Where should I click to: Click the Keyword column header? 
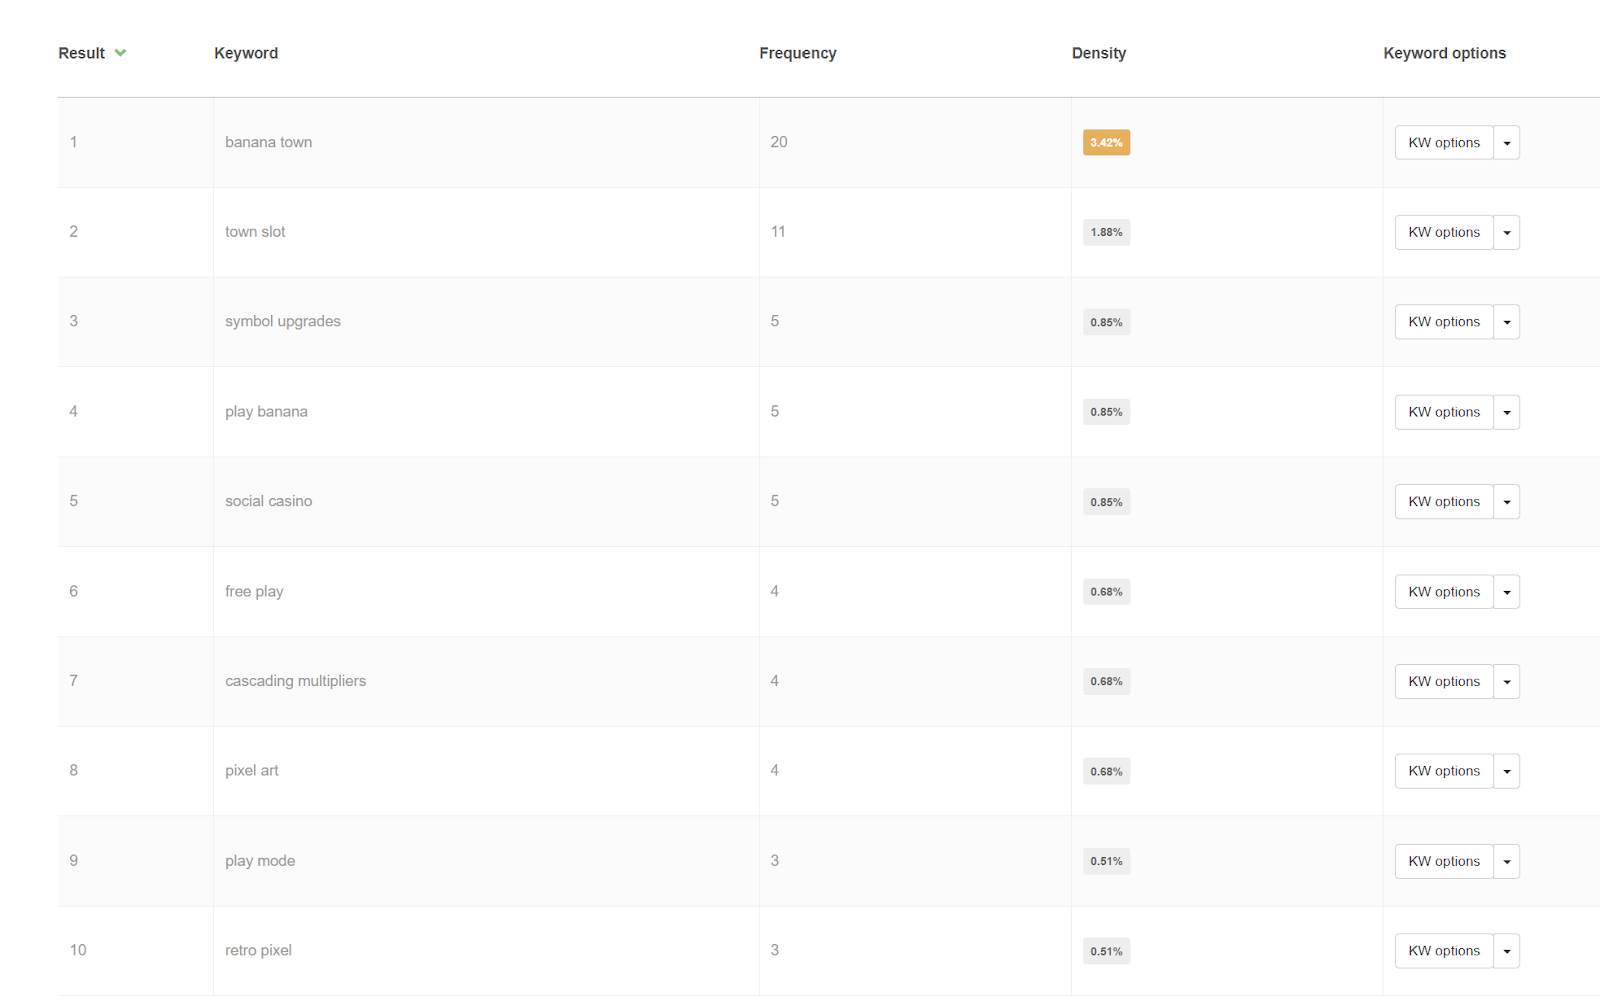pos(246,53)
